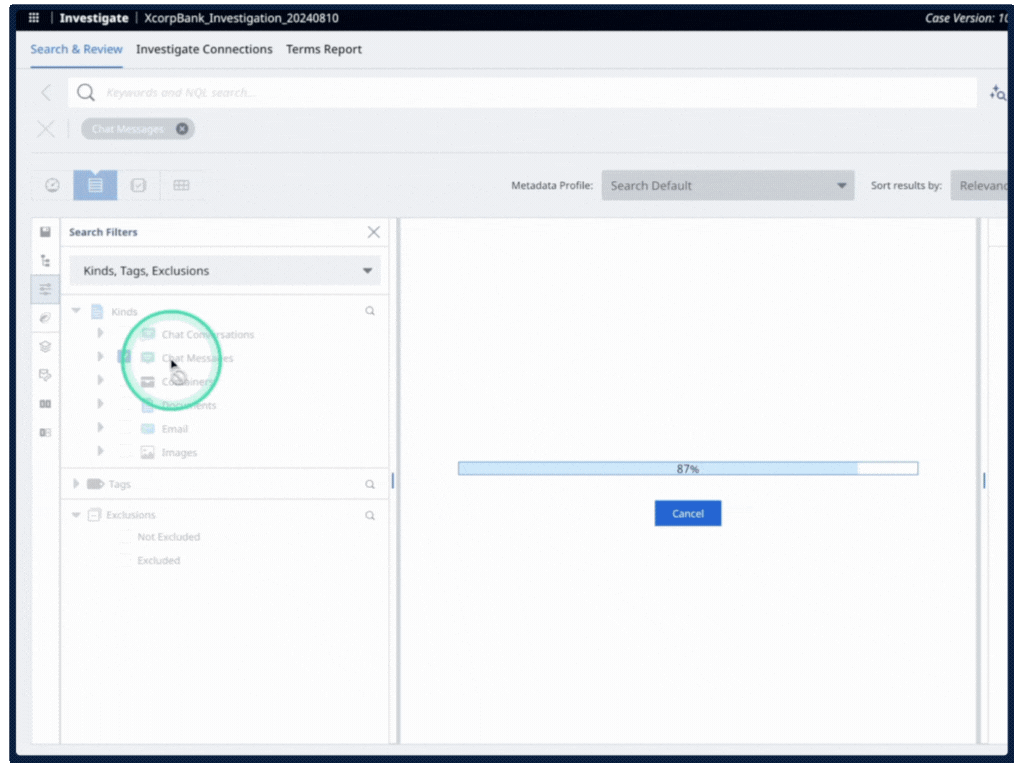Viewport: 1024px width, 768px height.
Task: Select the filter sliders sidebar icon
Action: [45, 289]
